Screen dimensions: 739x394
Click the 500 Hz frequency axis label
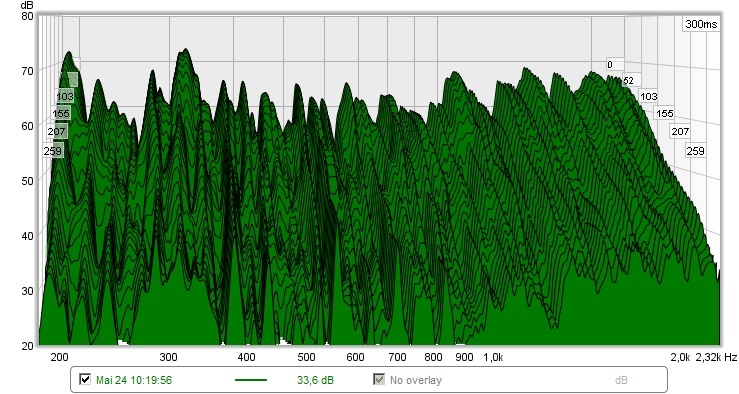pos(306,357)
